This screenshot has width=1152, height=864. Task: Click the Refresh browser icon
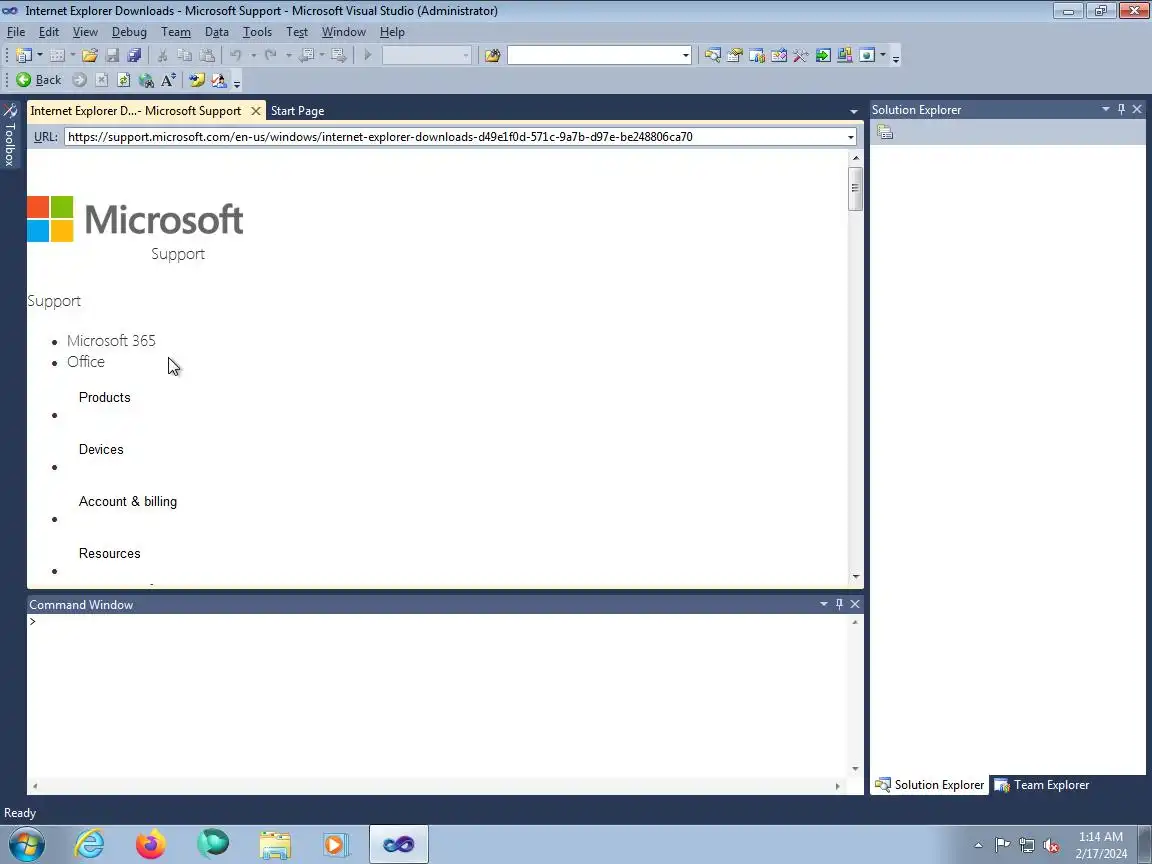point(123,80)
